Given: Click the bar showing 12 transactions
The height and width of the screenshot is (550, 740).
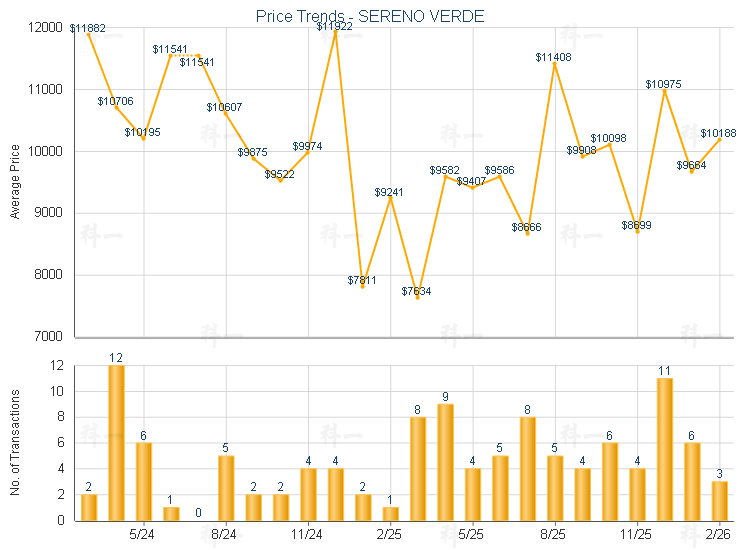Looking at the screenshot, I should tap(116, 442).
